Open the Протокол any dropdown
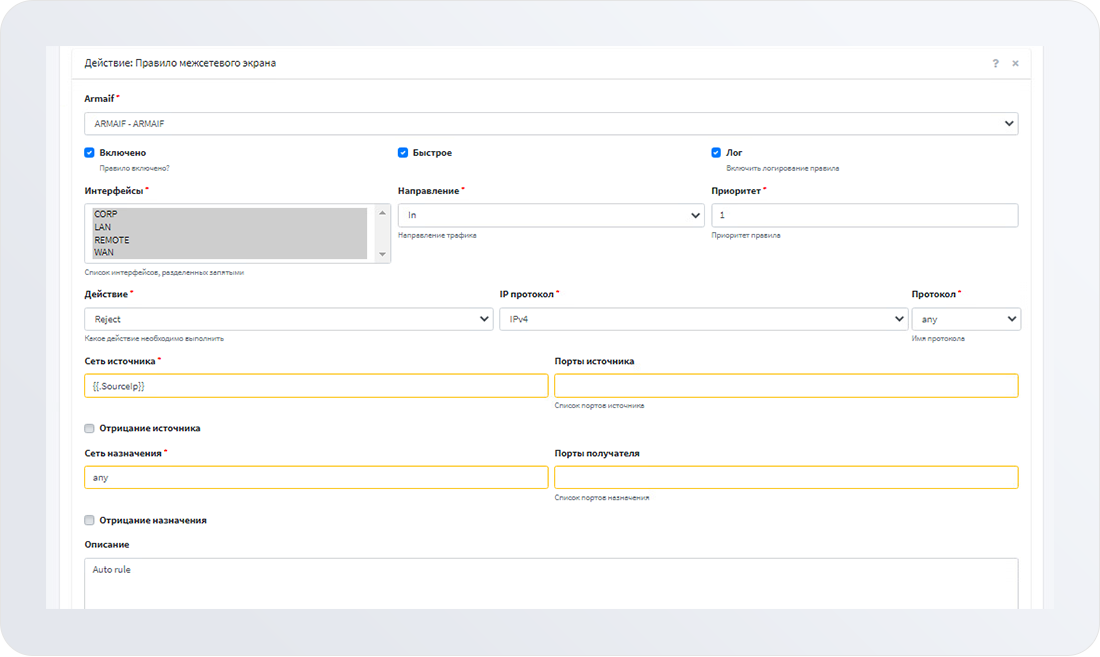 pos(965,319)
